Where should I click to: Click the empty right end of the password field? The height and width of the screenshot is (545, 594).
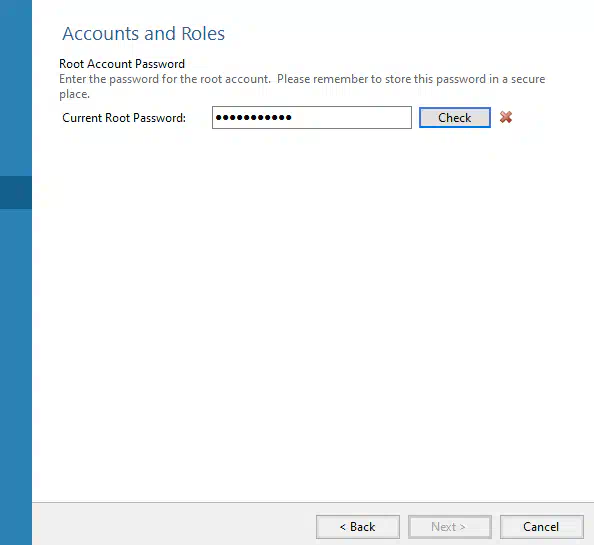352,117
